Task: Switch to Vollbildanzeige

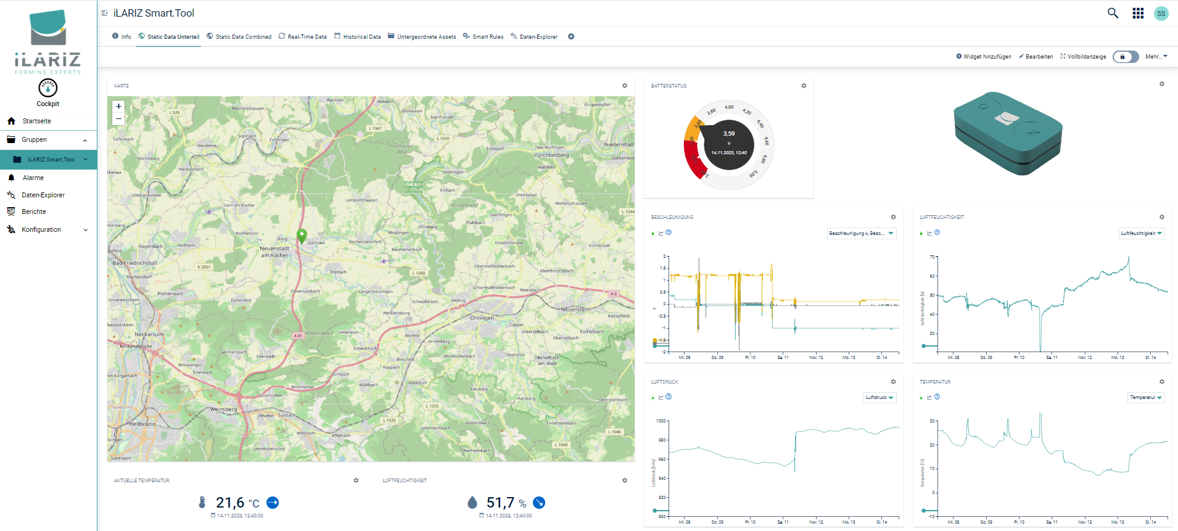Action: [x=1083, y=56]
